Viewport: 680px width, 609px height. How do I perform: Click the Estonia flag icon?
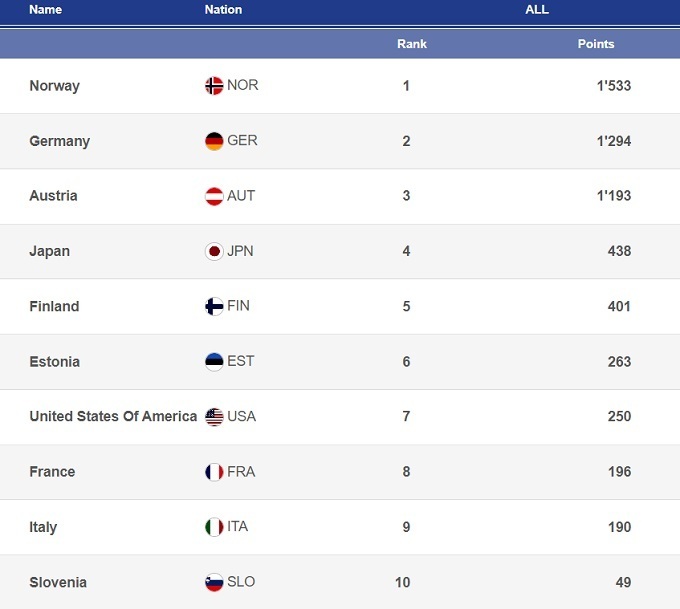point(214,361)
